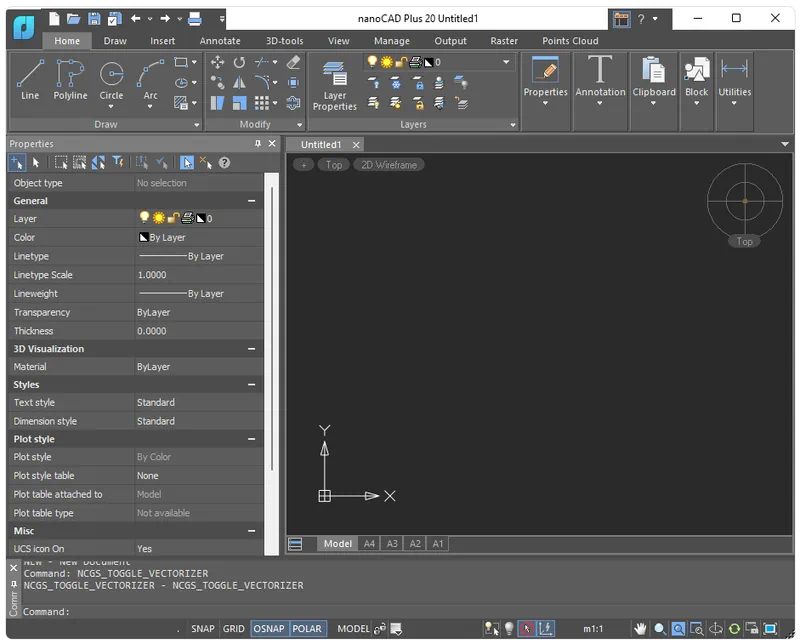Toggle OSNAP mode in status bar
The height and width of the screenshot is (644, 800).
[x=269, y=629]
